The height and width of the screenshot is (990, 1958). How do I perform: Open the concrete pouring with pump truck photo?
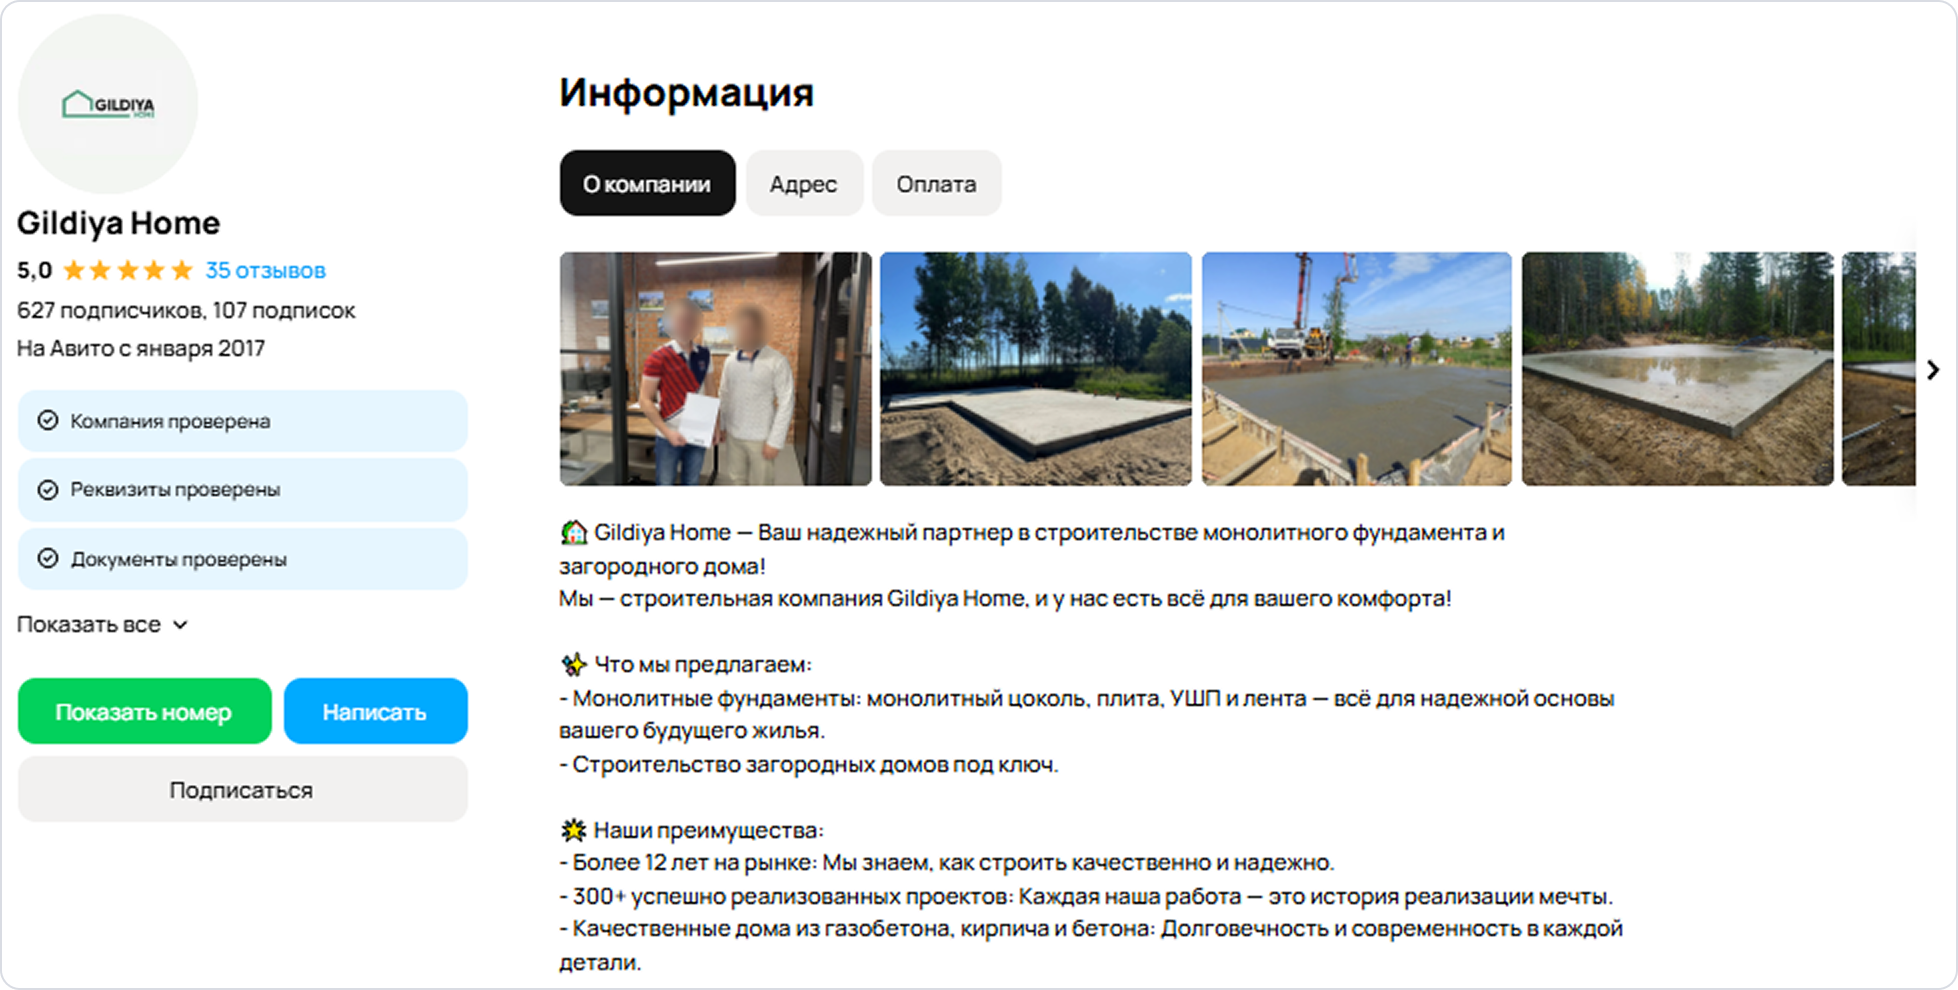1357,369
